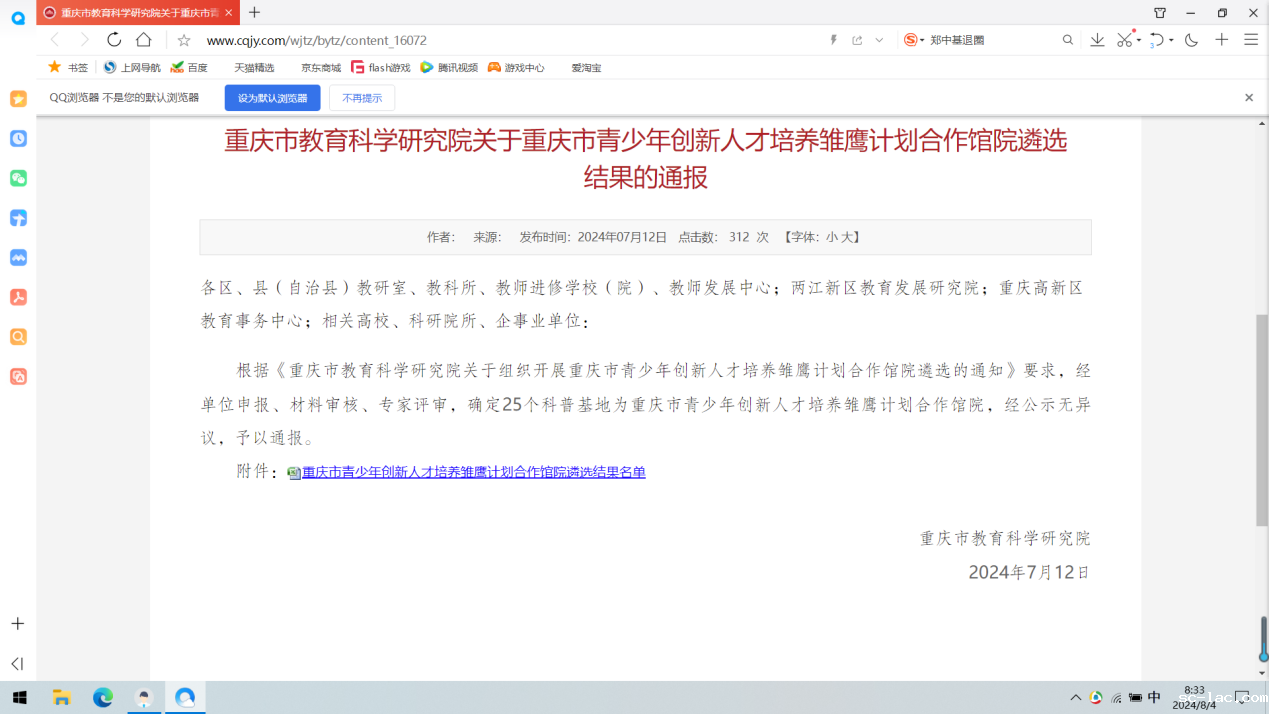Open dropdown arrow next to screenshot tool

(1138, 41)
